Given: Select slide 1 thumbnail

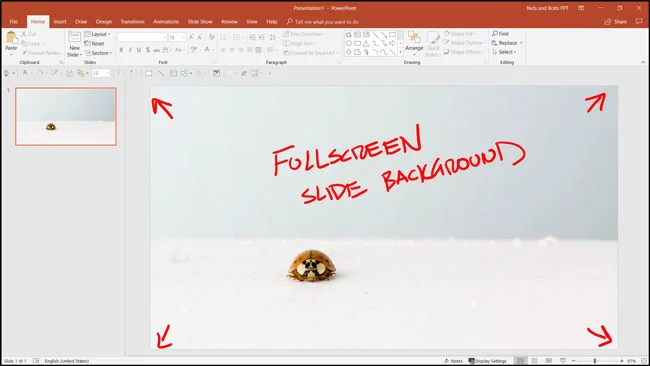Looking at the screenshot, I should tap(66, 116).
